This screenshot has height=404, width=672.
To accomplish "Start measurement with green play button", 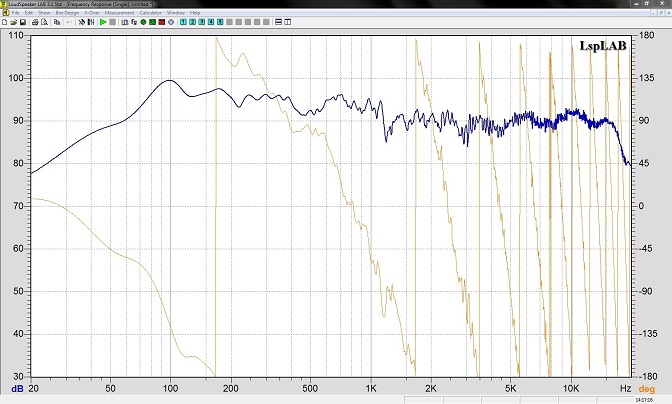I will 103,22.
